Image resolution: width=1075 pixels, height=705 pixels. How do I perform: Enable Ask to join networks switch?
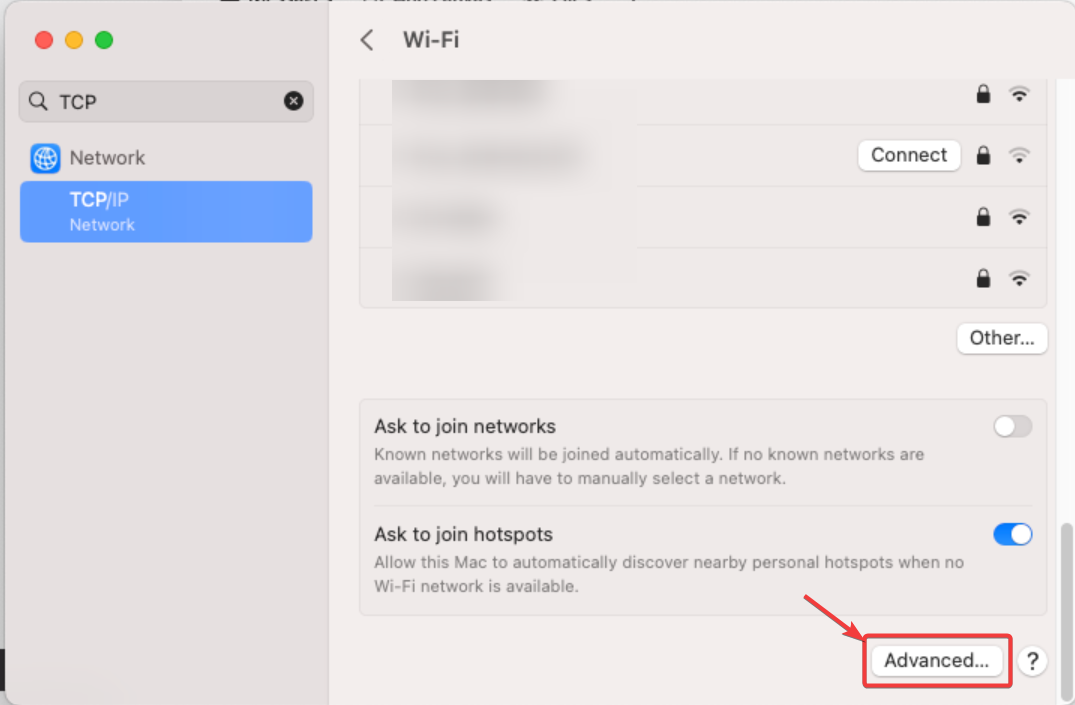tap(1013, 427)
